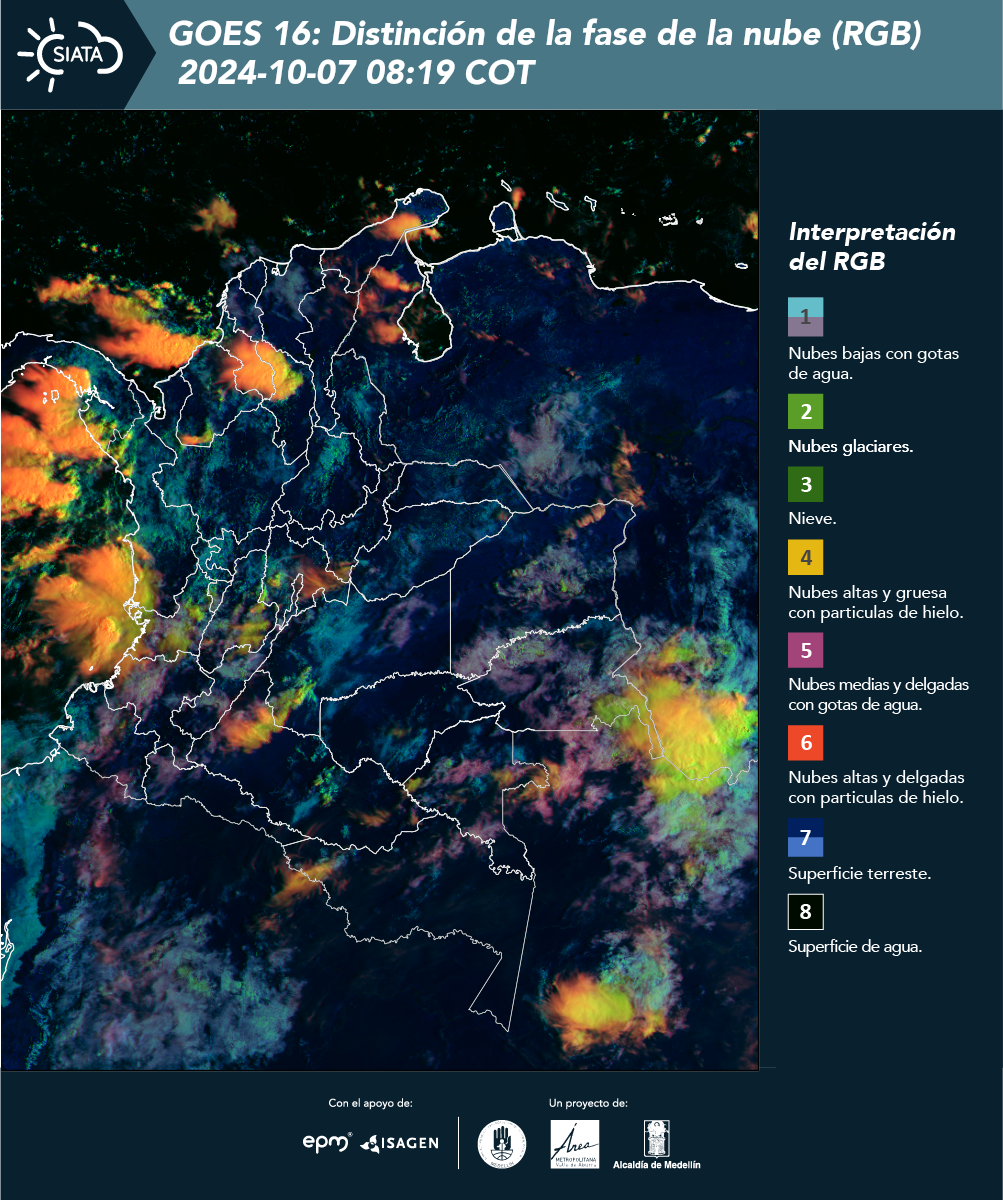Open the GOES 16 satellite map image
Image resolution: width=1003 pixels, height=1200 pixels.
(x=380, y=590)
